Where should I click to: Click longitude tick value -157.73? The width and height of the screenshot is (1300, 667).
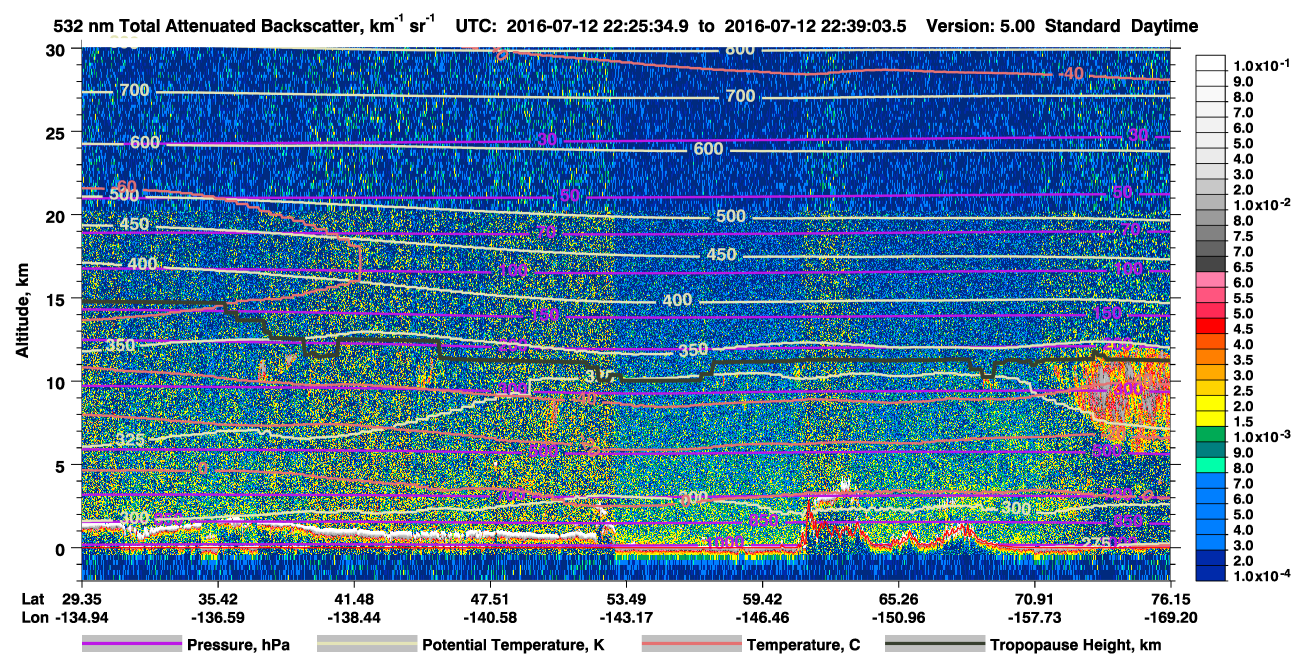[1035, 618]
